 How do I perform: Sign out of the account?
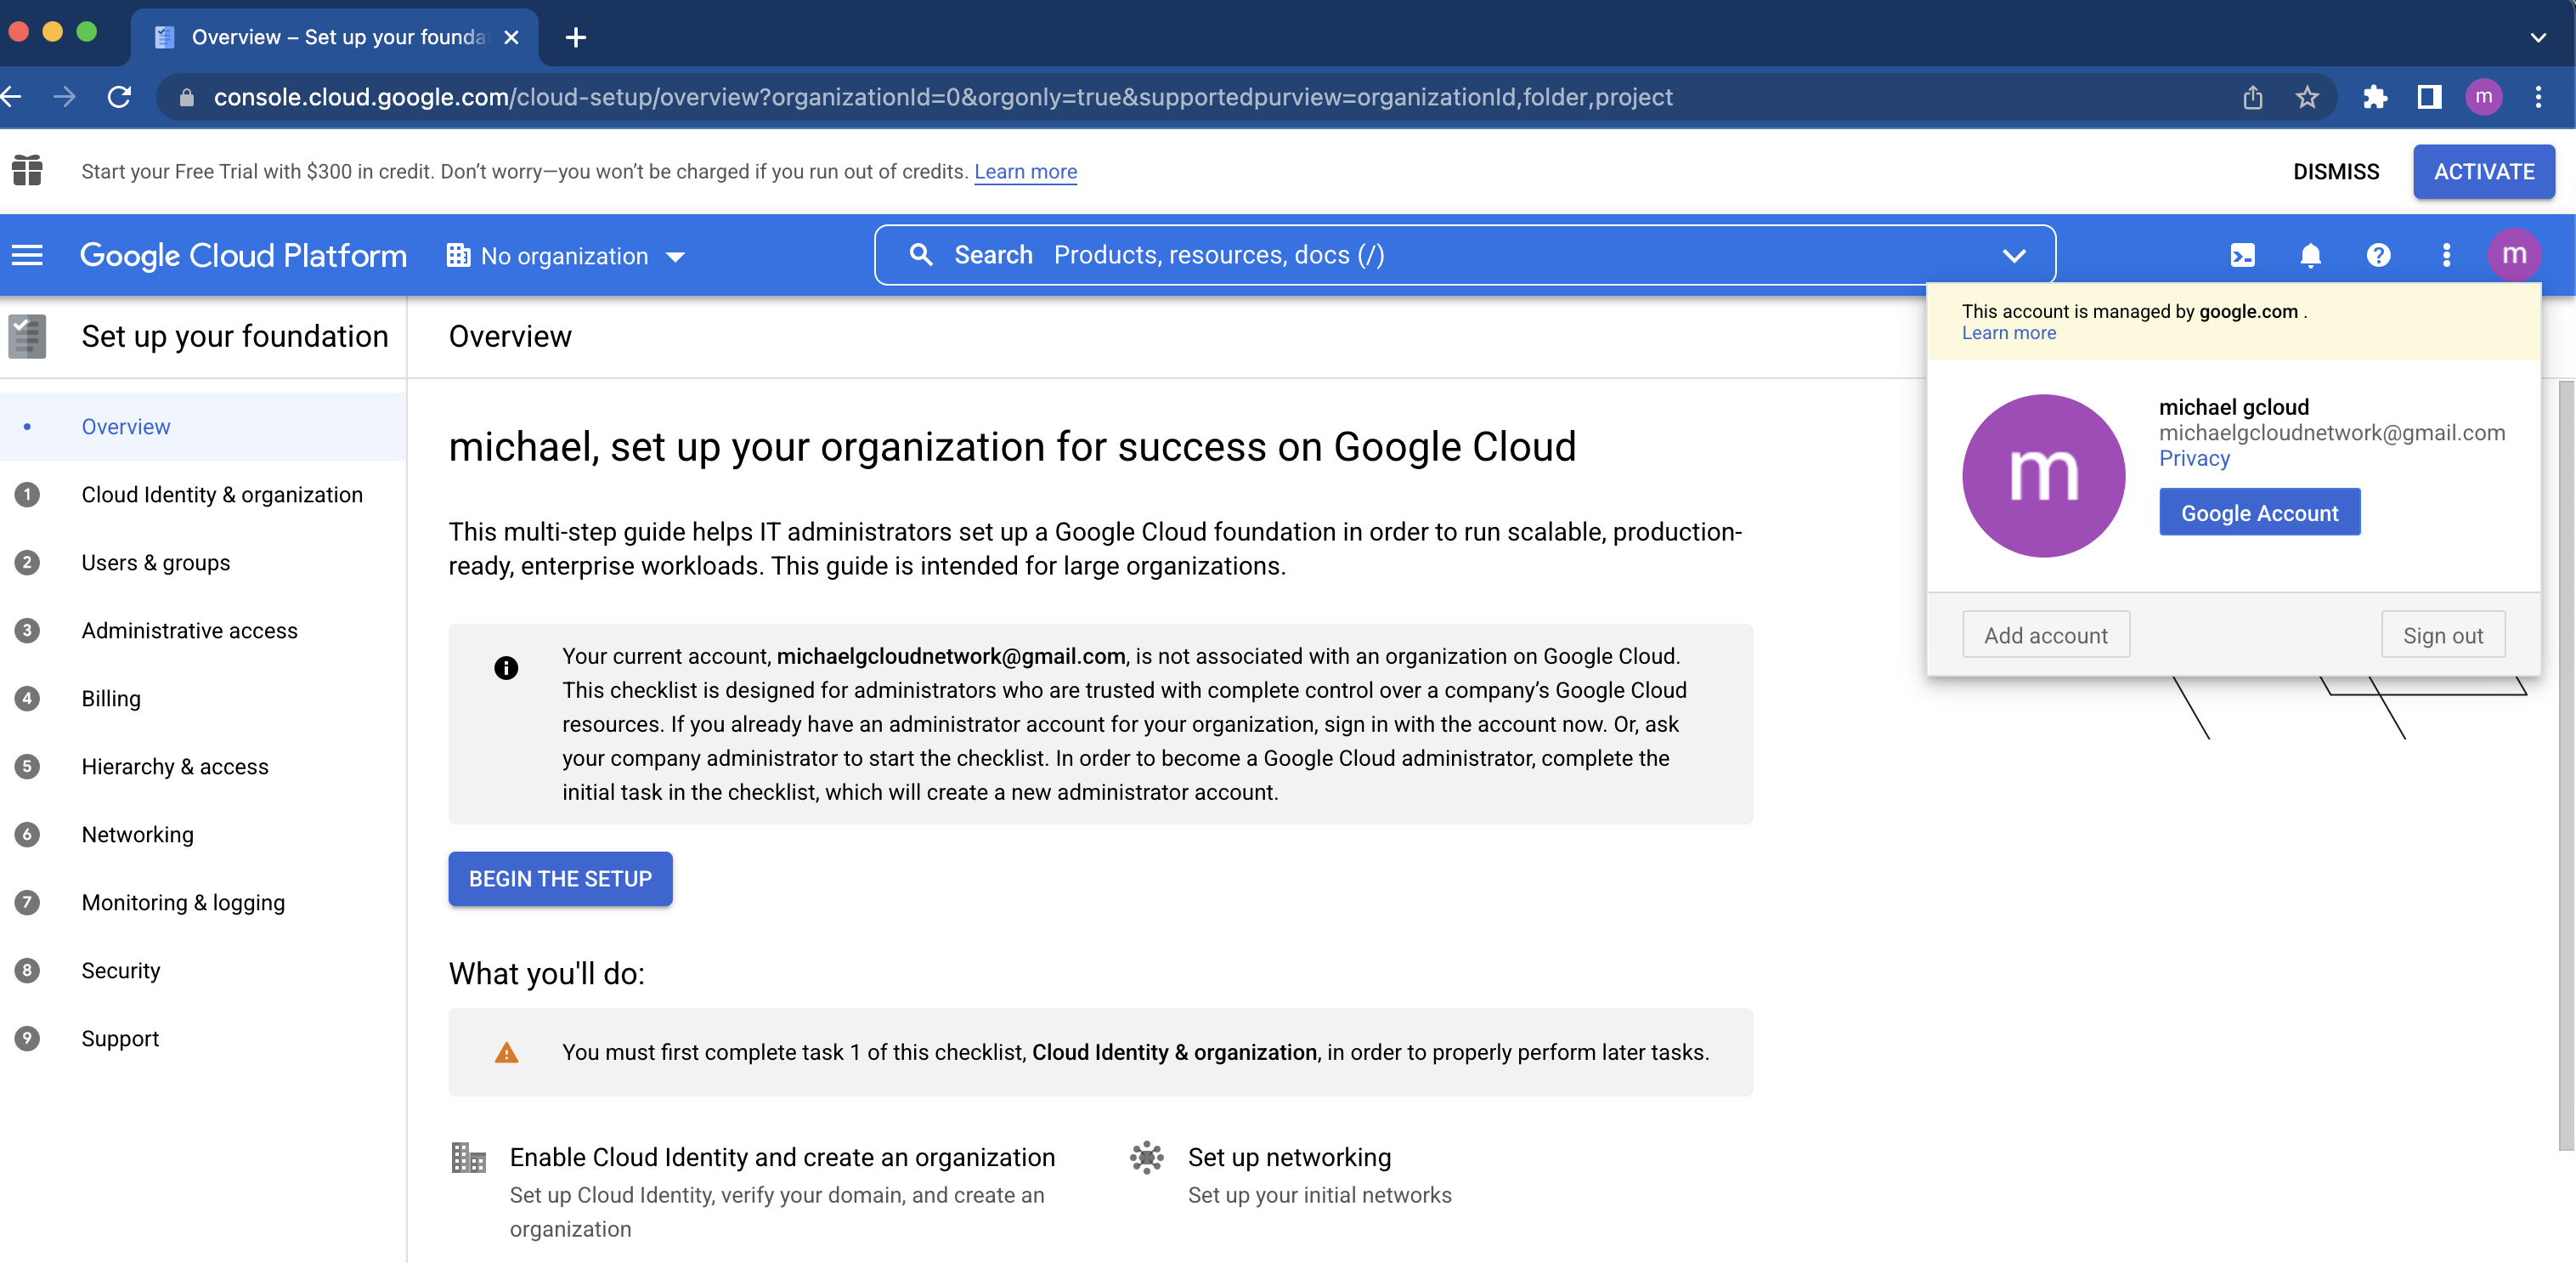point(2443,635)
